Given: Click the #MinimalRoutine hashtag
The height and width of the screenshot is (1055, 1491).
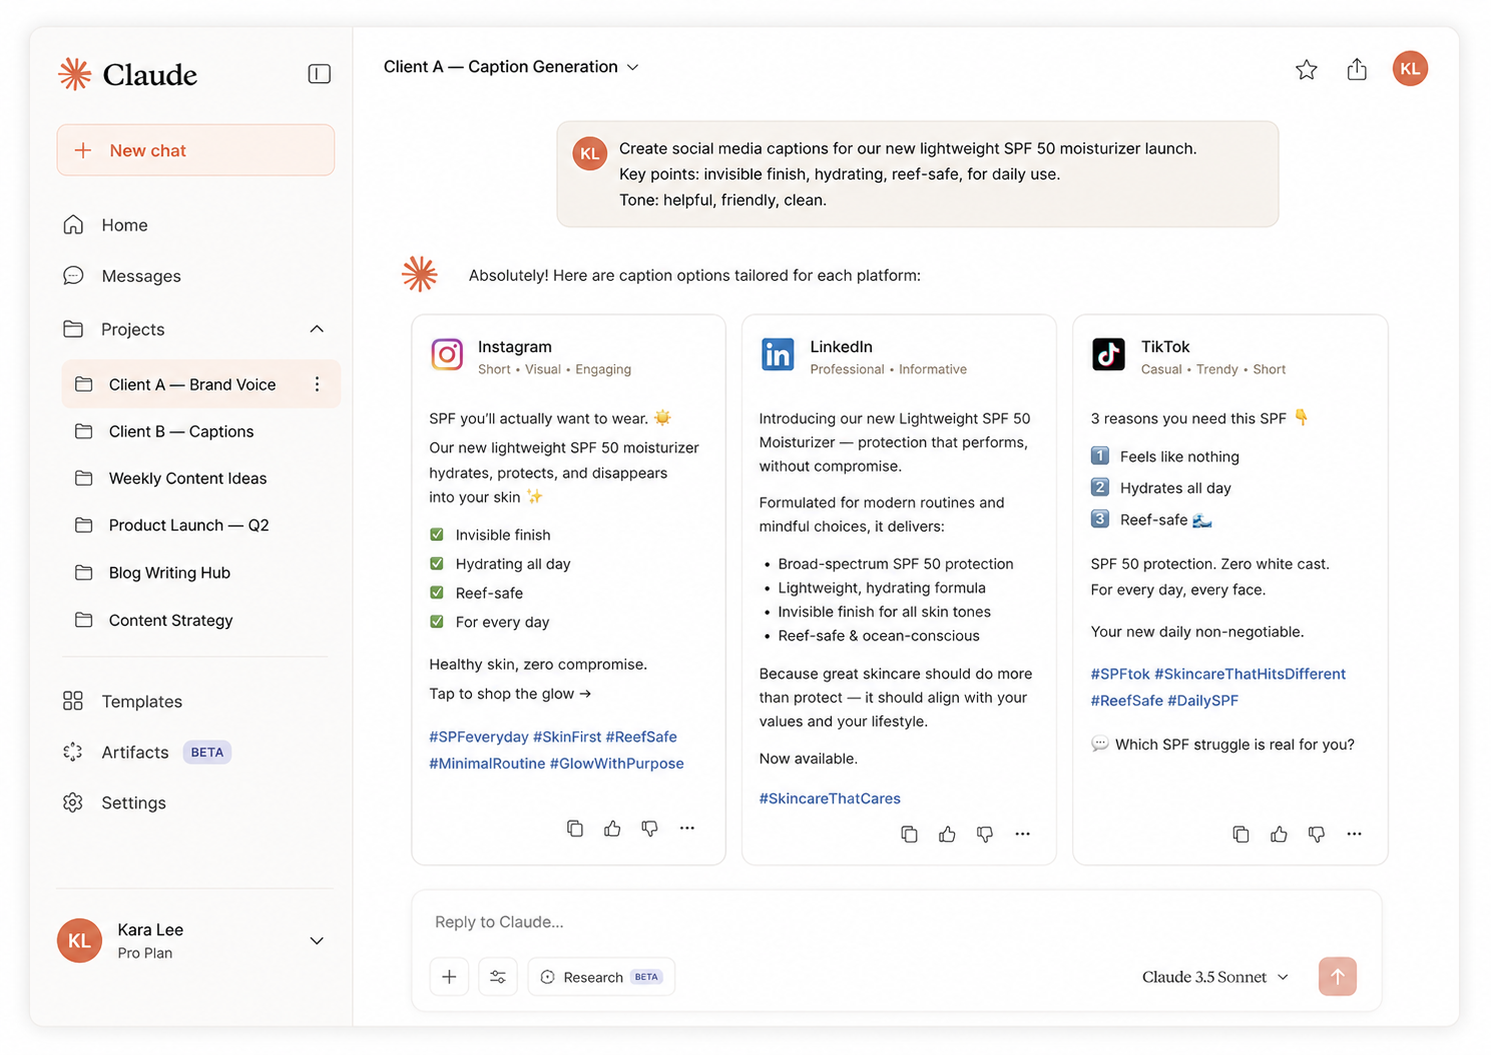Looking at the screenshot, I should (x=487, y=763).
